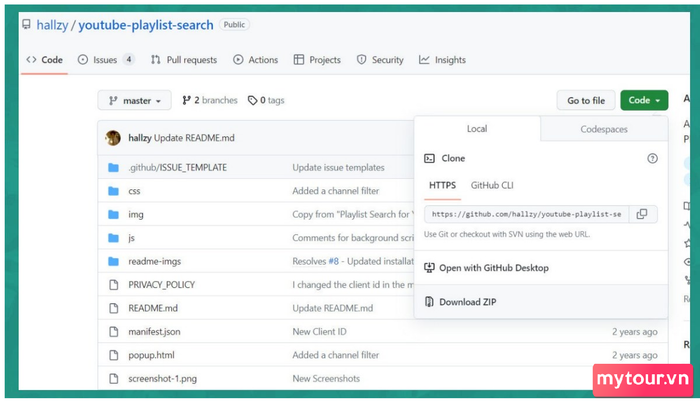The image size is (700, 405).
Task: Go to the Projects tab
Action: pyautogui.click(x=317, y=60)
